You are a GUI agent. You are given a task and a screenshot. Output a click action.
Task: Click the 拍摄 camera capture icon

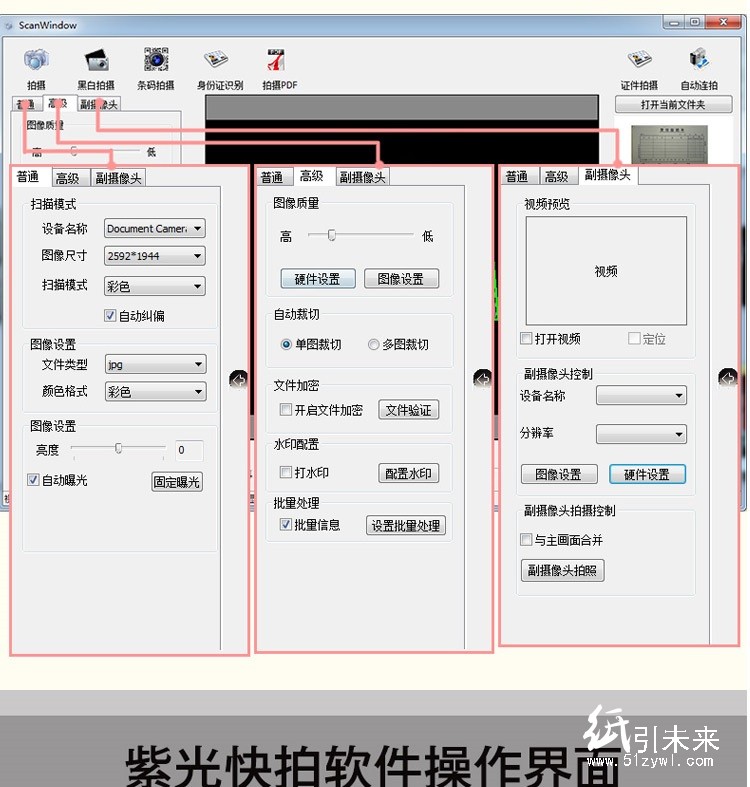[36, 63]
